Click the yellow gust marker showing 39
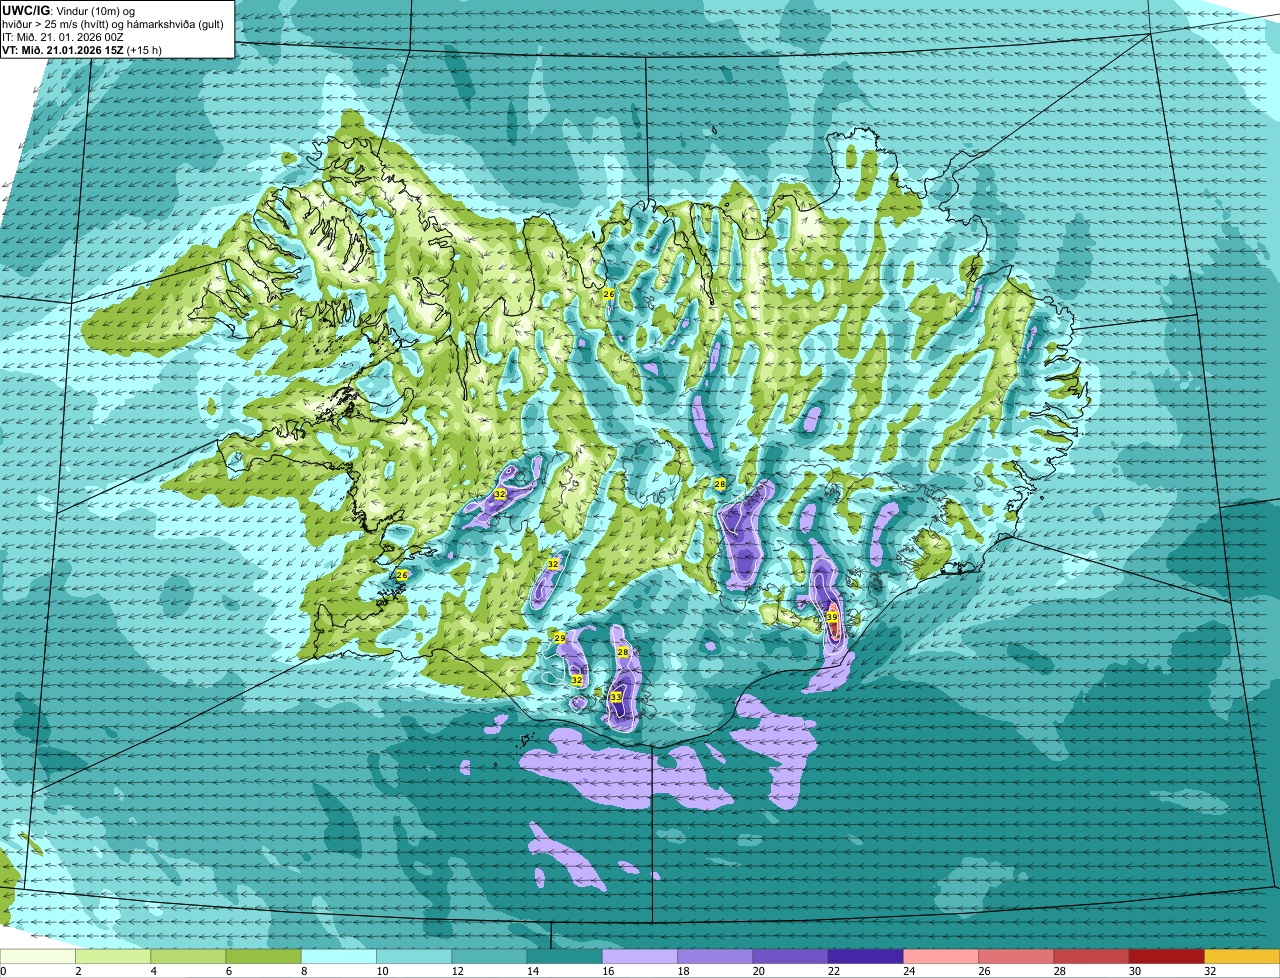The image size is (1280, 978). pos(832,618)
